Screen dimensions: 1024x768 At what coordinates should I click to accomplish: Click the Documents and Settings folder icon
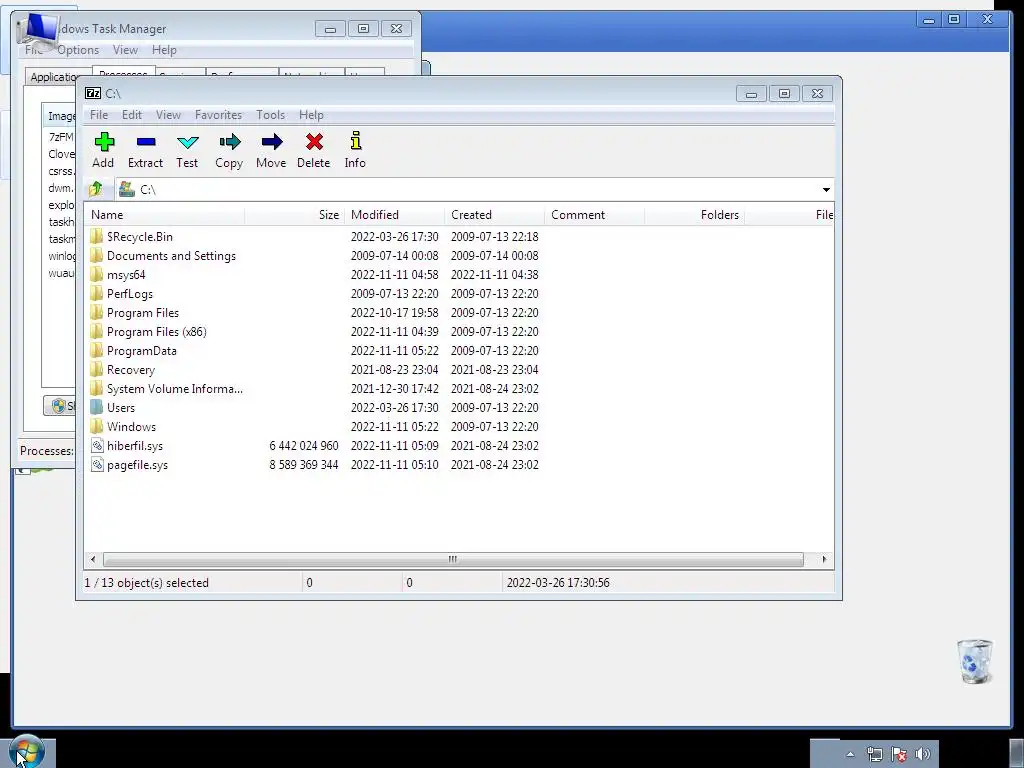pos(97,255)
